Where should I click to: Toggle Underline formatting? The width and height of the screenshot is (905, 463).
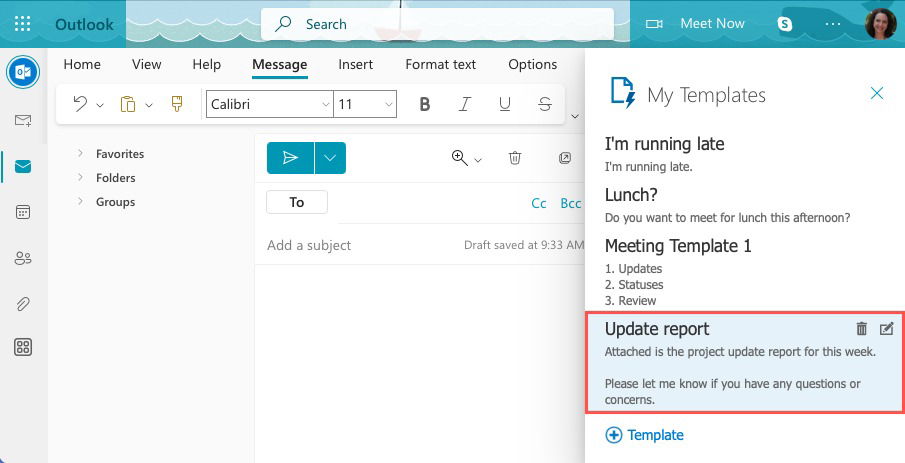pos(504,104)
